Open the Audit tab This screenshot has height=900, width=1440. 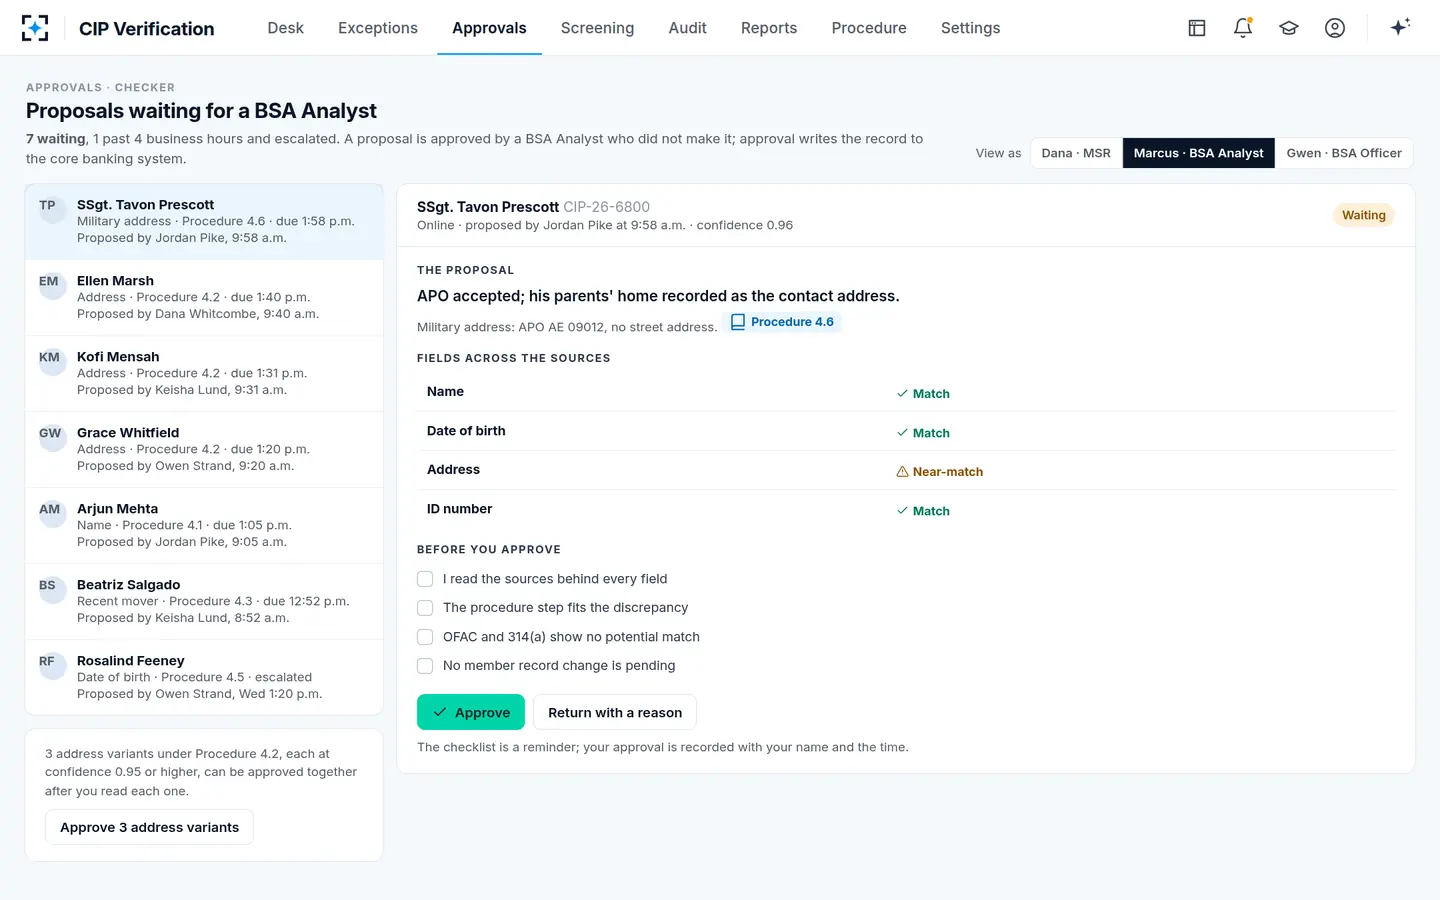pyautogui.click(x=687, y=28)
